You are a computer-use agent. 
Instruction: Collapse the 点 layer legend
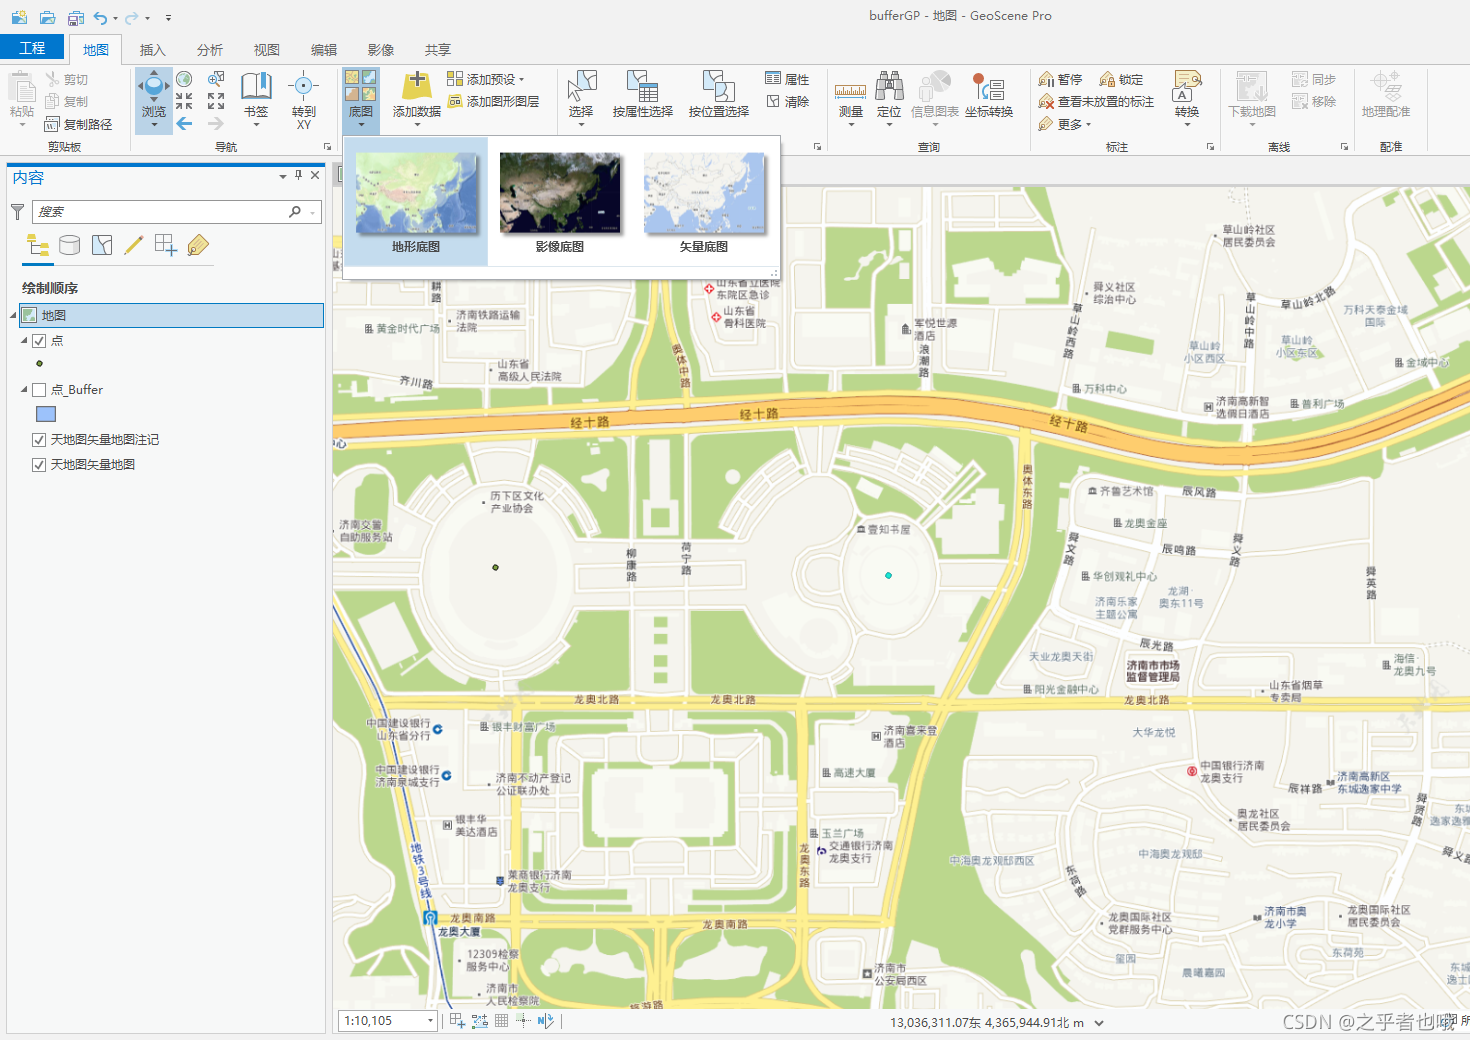[24, 341]
